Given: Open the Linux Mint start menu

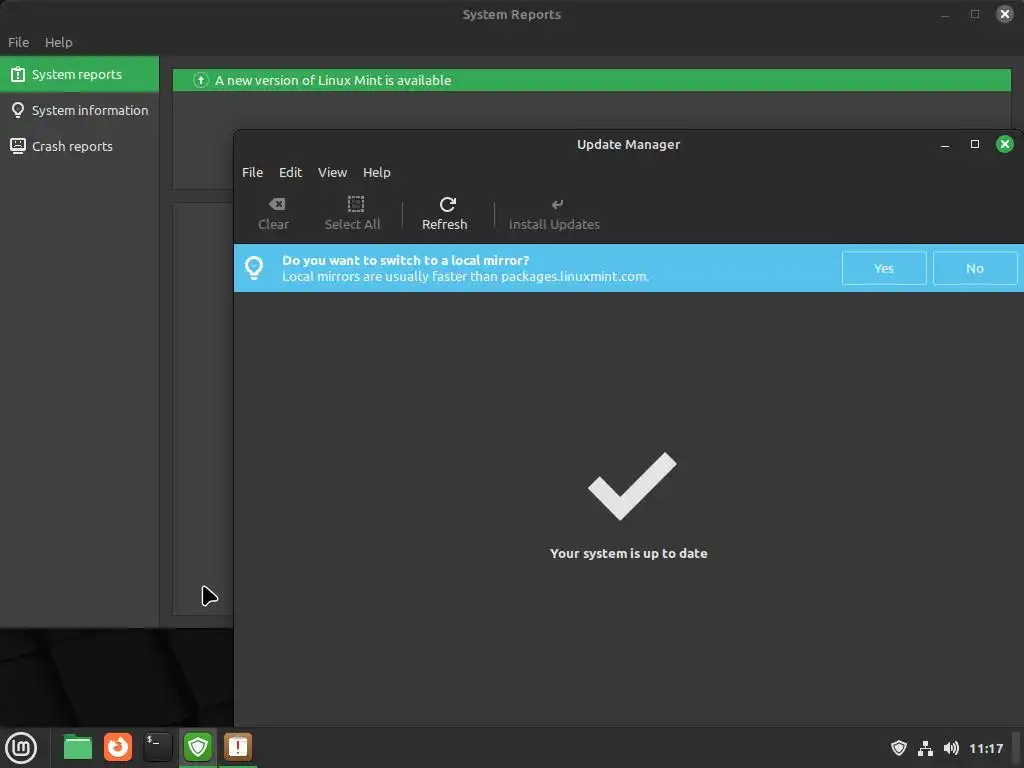Looking at the screenshot, I should (22, 748).
